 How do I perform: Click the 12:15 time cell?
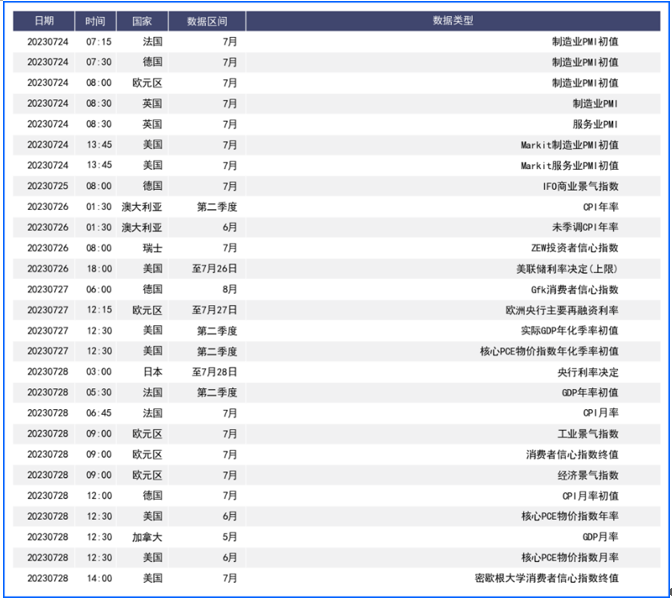coord(99,310)
